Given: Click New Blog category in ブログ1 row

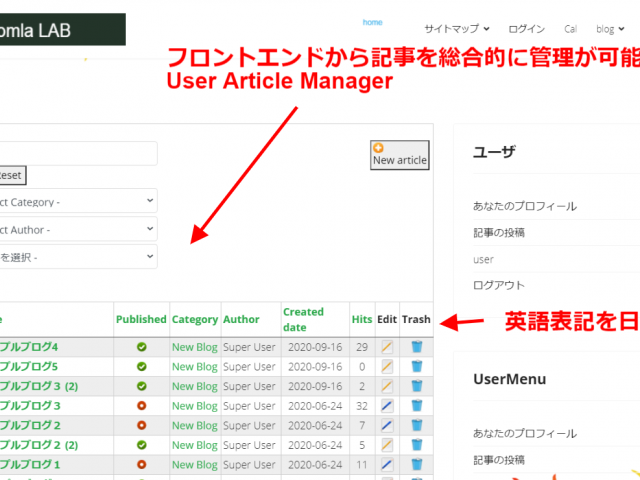Looking at the screenshot, I should pos(195,464).
